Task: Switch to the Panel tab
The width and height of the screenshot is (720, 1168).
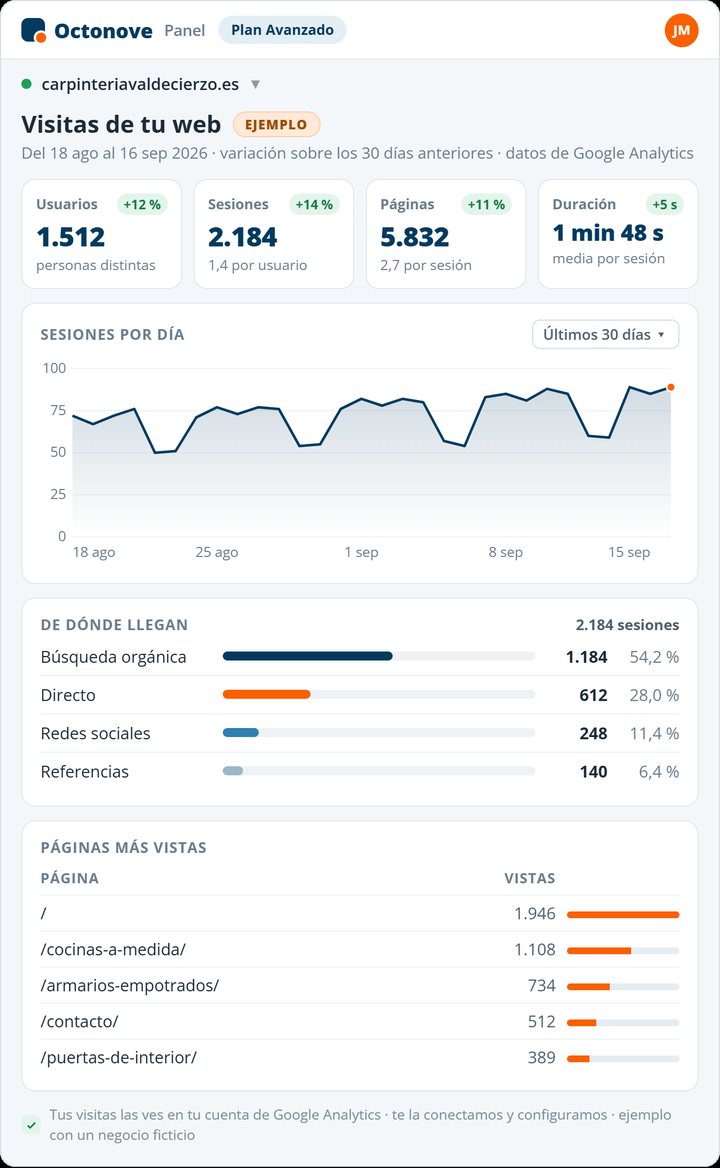Action: 185,31
